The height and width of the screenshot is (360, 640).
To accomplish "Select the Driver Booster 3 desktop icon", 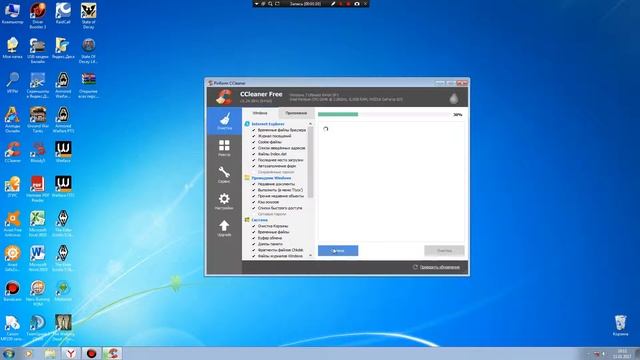I will click(x=38, y=16).
